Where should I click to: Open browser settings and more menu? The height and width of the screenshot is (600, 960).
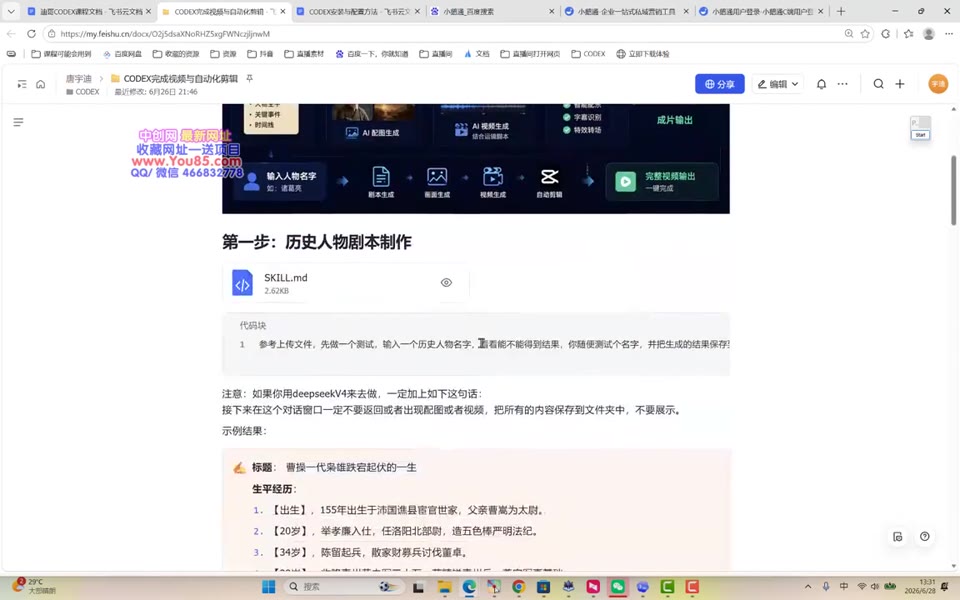click(949, 34)
